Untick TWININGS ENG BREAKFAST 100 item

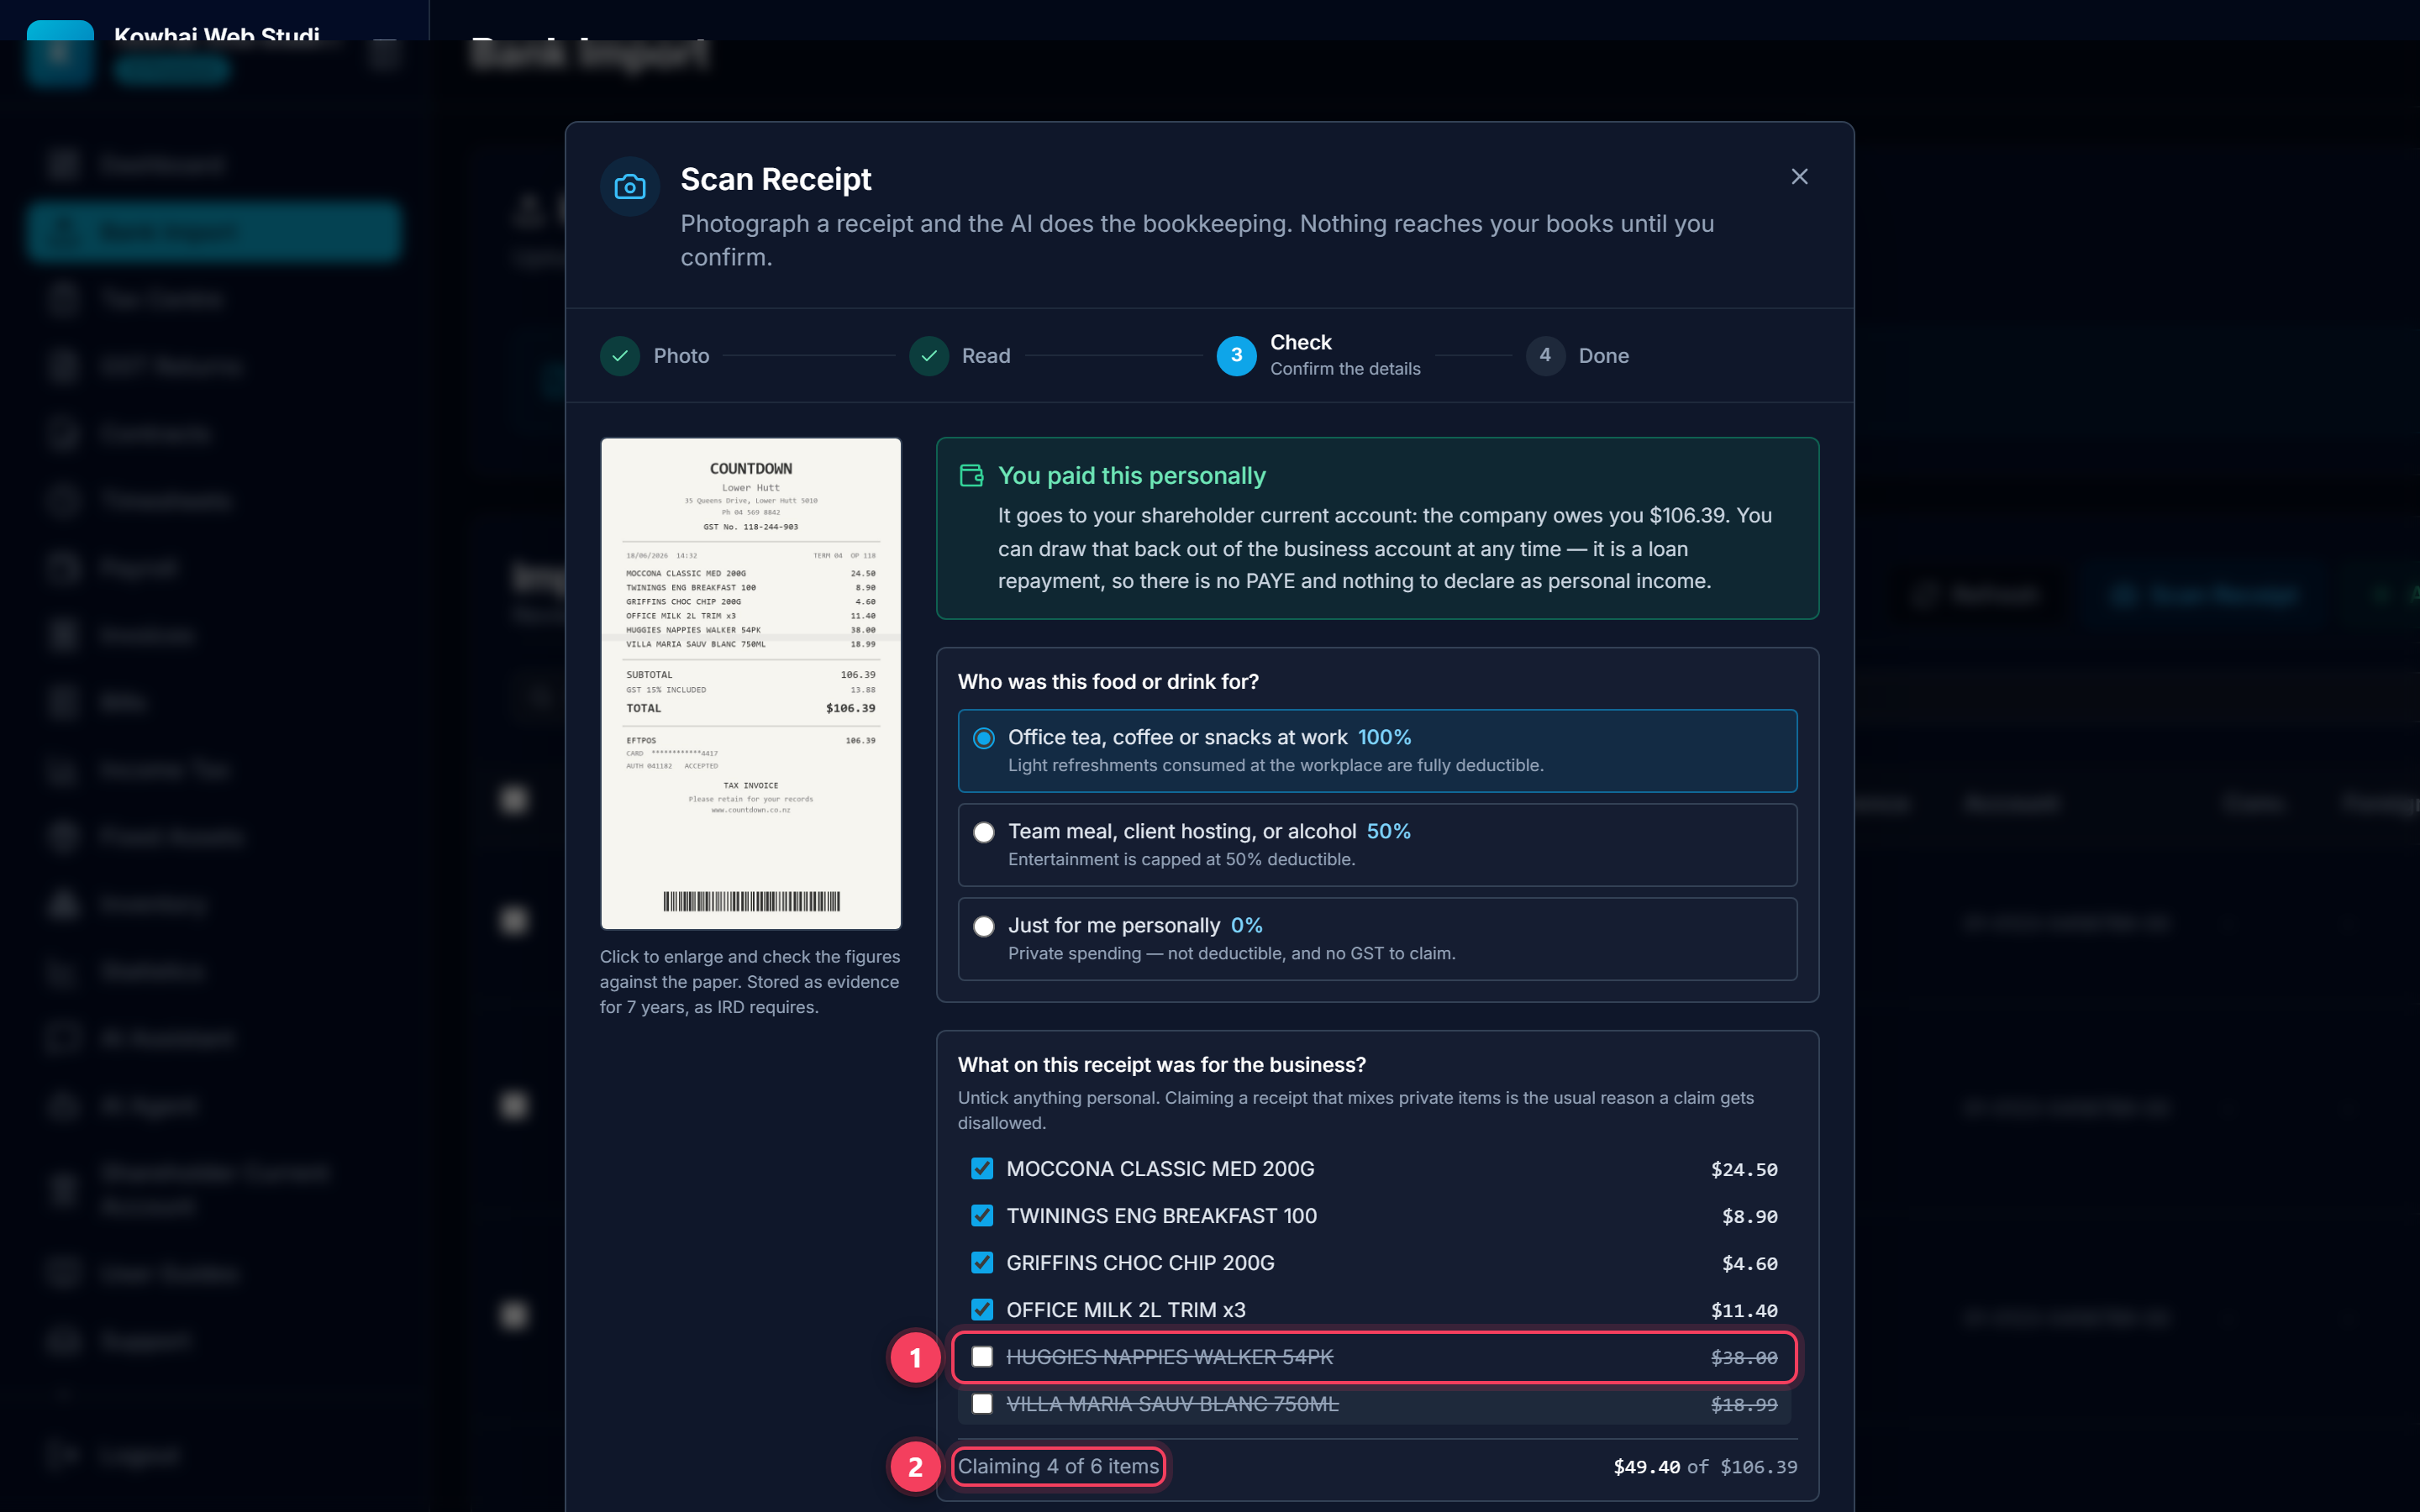(x=982, y=1216)
